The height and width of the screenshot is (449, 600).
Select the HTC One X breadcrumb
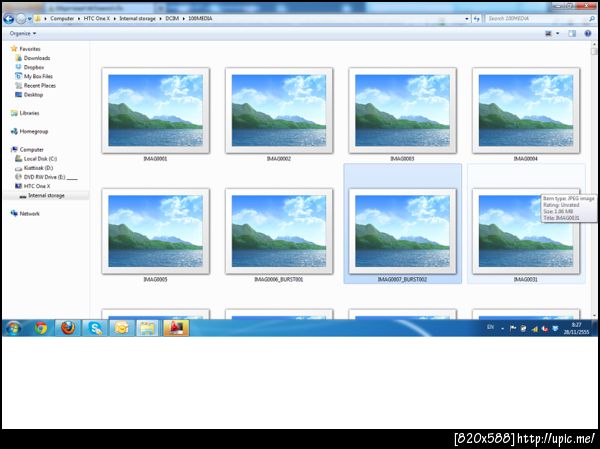[x=96, y=18]
